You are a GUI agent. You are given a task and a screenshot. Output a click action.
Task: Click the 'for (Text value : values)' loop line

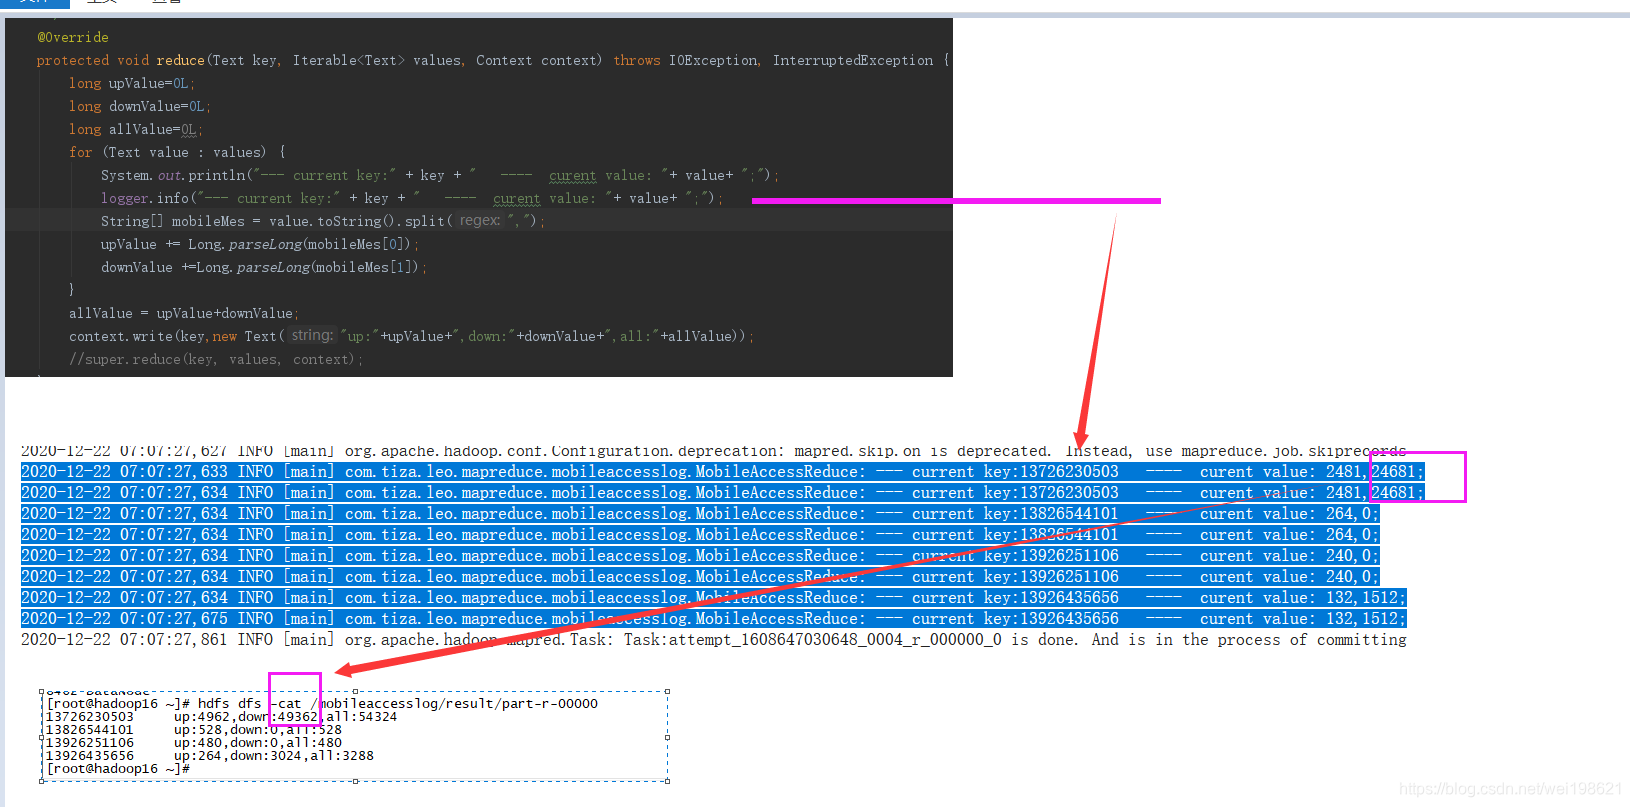click(x=177, y=152)
